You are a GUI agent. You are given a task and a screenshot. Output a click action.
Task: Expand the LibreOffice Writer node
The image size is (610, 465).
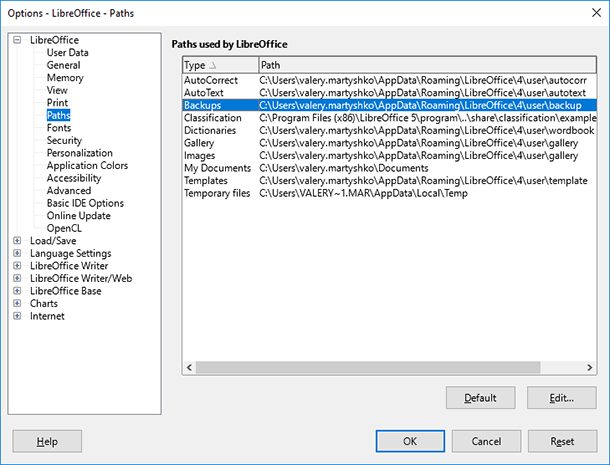17,265
